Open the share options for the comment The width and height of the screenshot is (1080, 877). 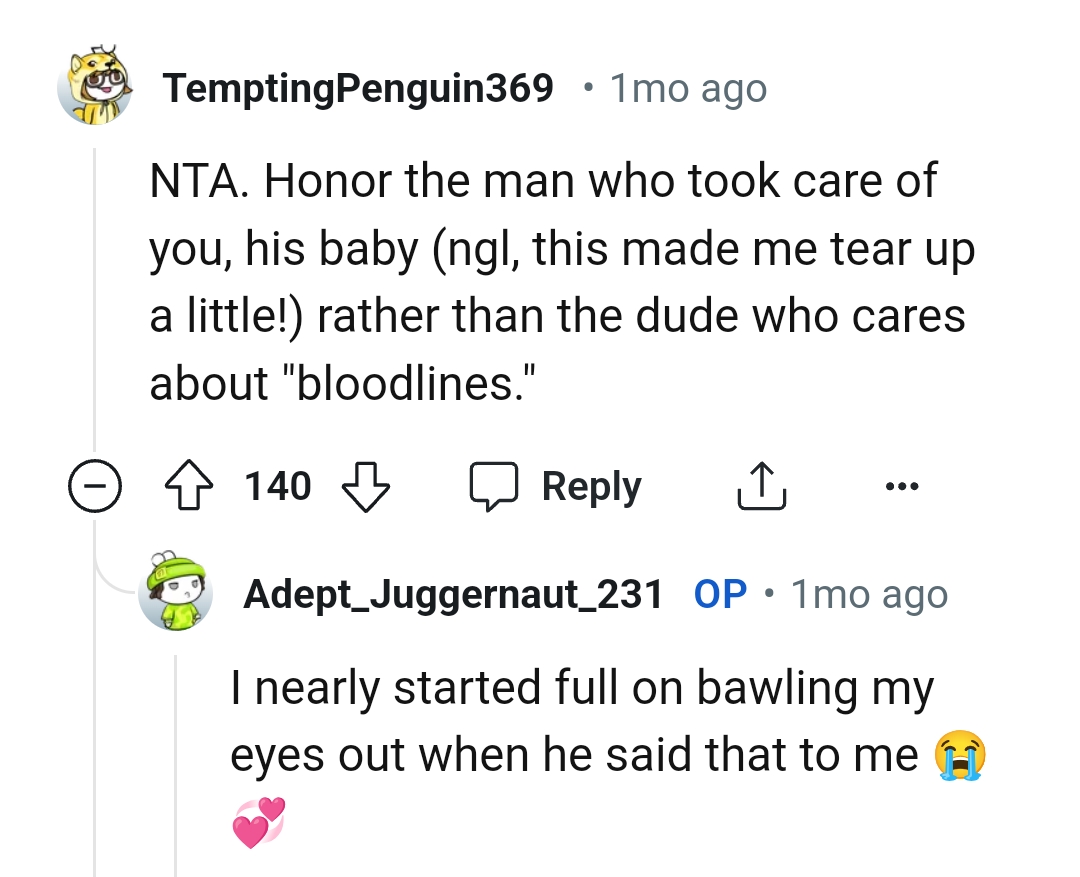[x=762, y=485]
